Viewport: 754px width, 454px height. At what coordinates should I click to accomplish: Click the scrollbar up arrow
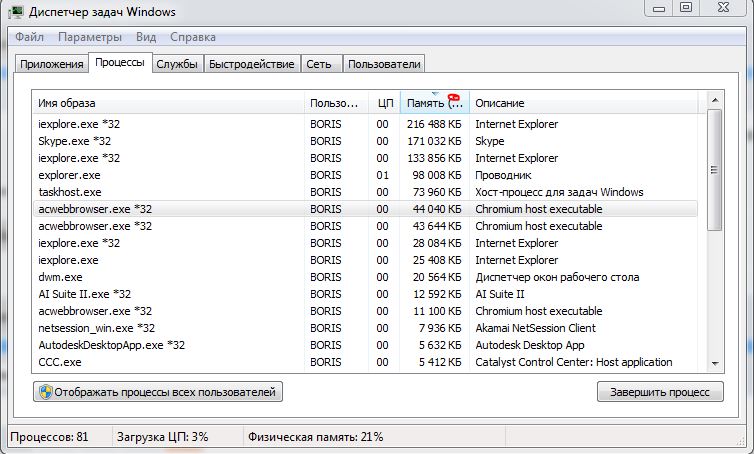pos(715,100)
